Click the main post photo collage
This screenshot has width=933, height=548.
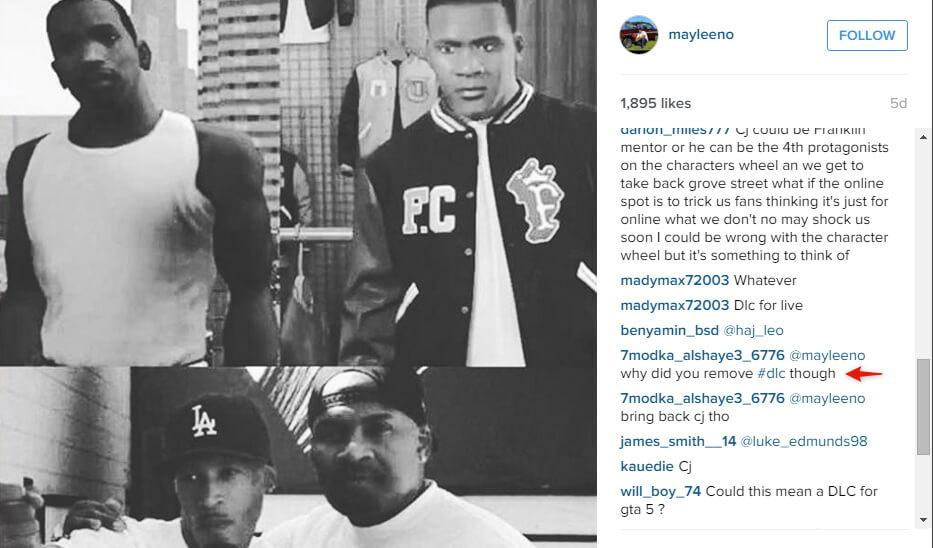coord(298,274)
